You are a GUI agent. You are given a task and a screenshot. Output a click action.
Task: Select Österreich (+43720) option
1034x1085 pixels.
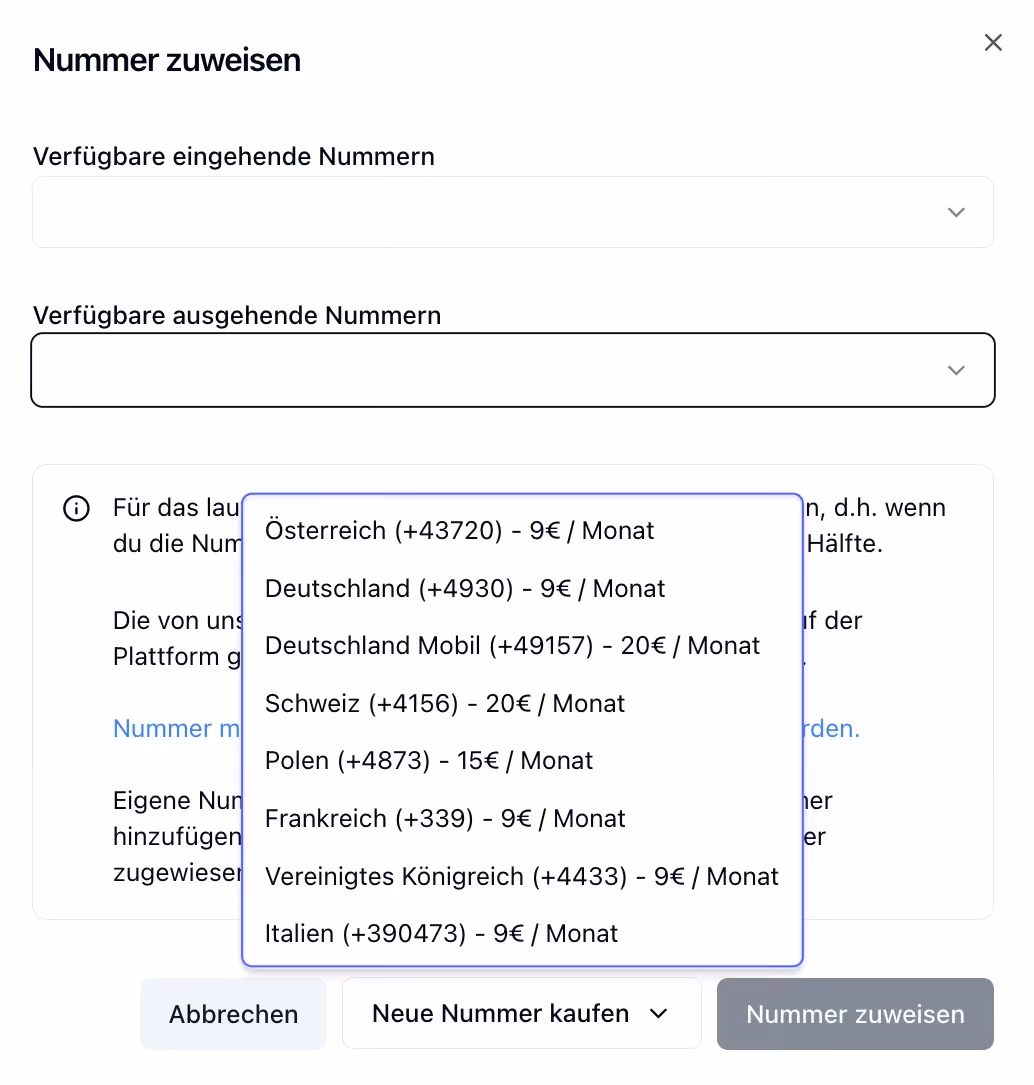click(523, 531)
